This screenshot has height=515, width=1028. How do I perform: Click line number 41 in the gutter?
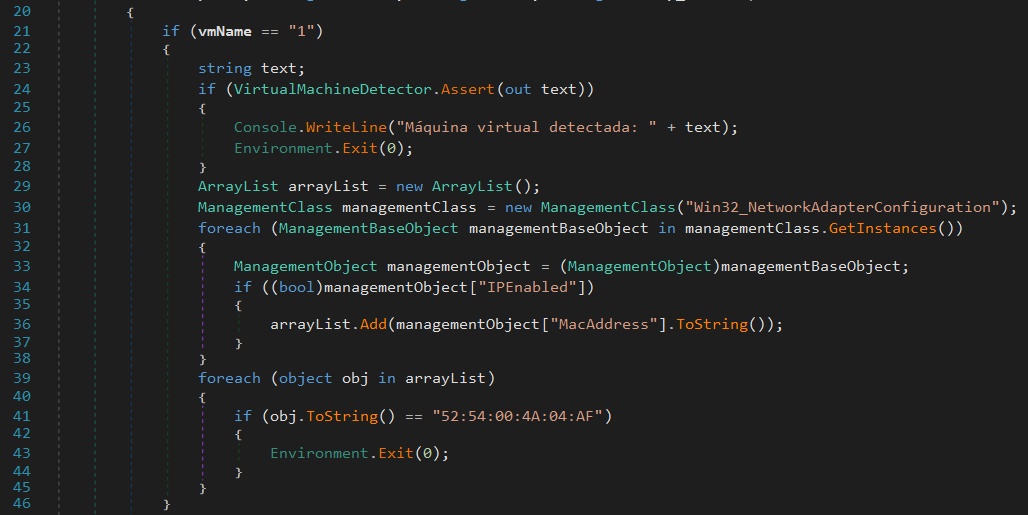[x=22, y=416]
